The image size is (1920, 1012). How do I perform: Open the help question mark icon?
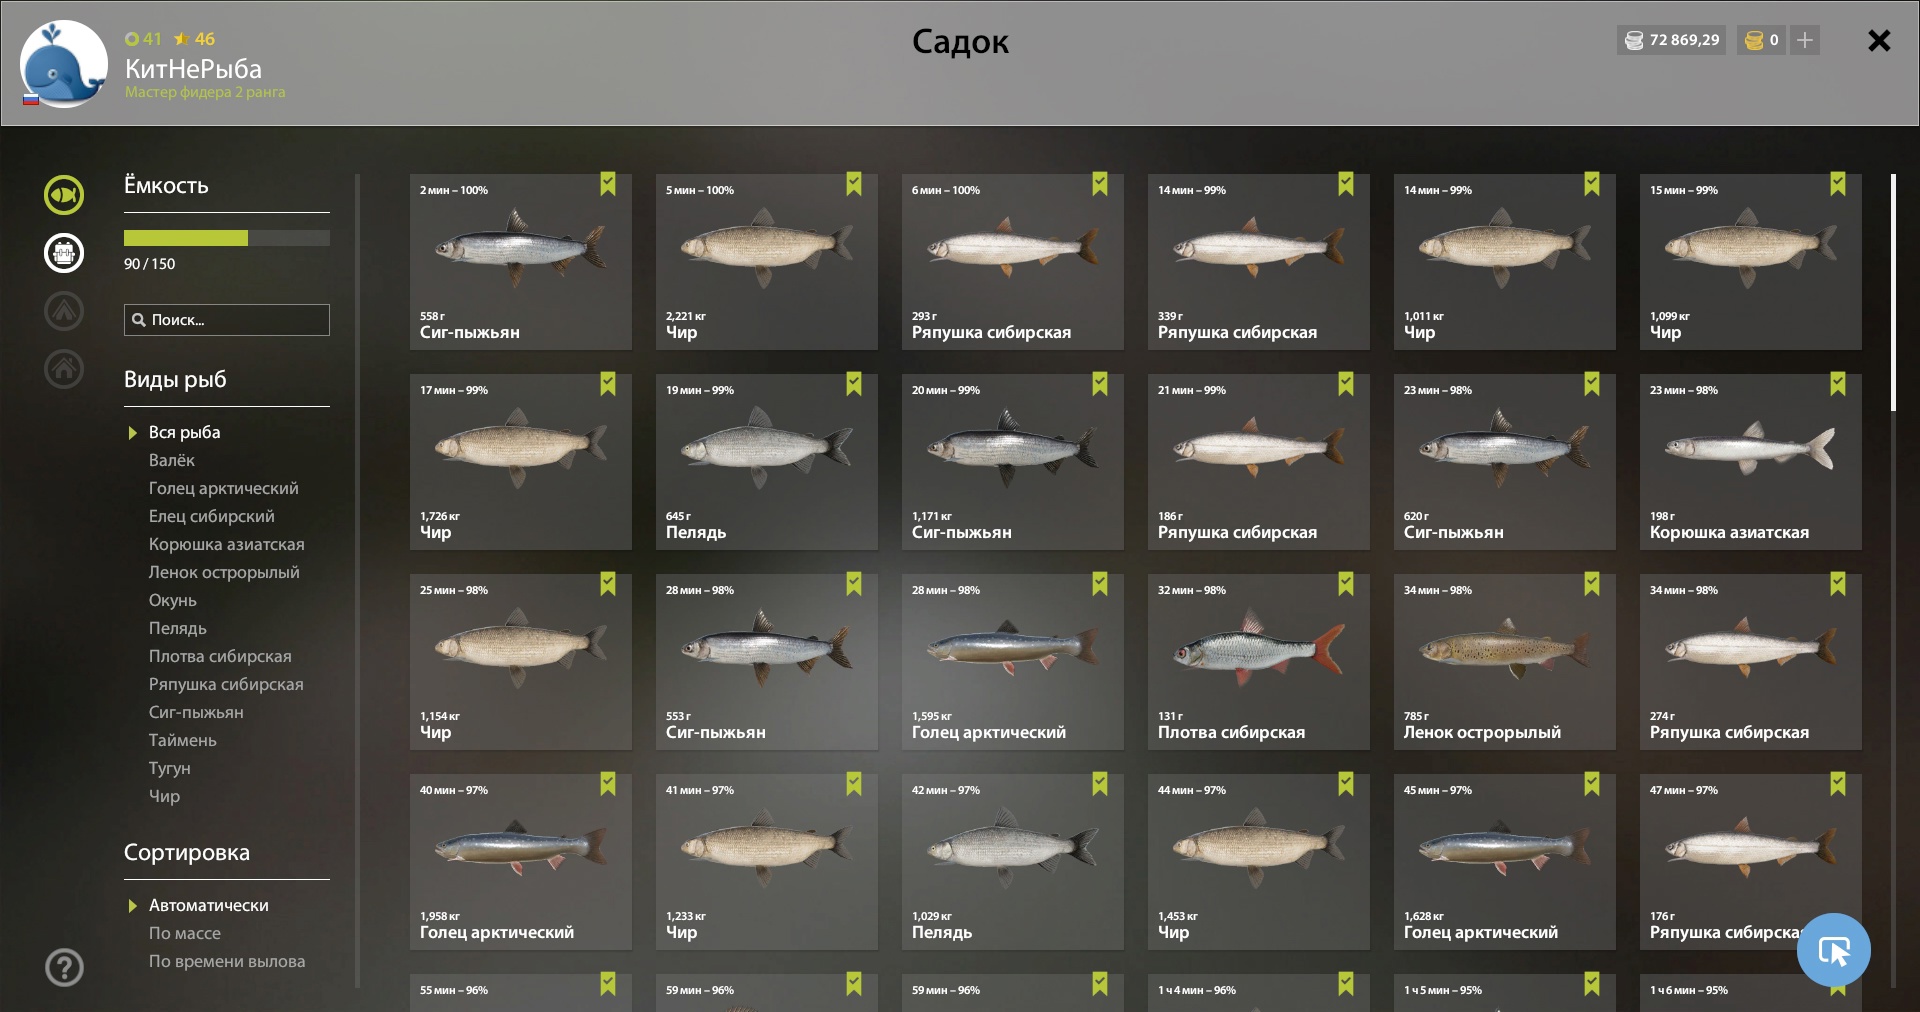coord(64,967)
